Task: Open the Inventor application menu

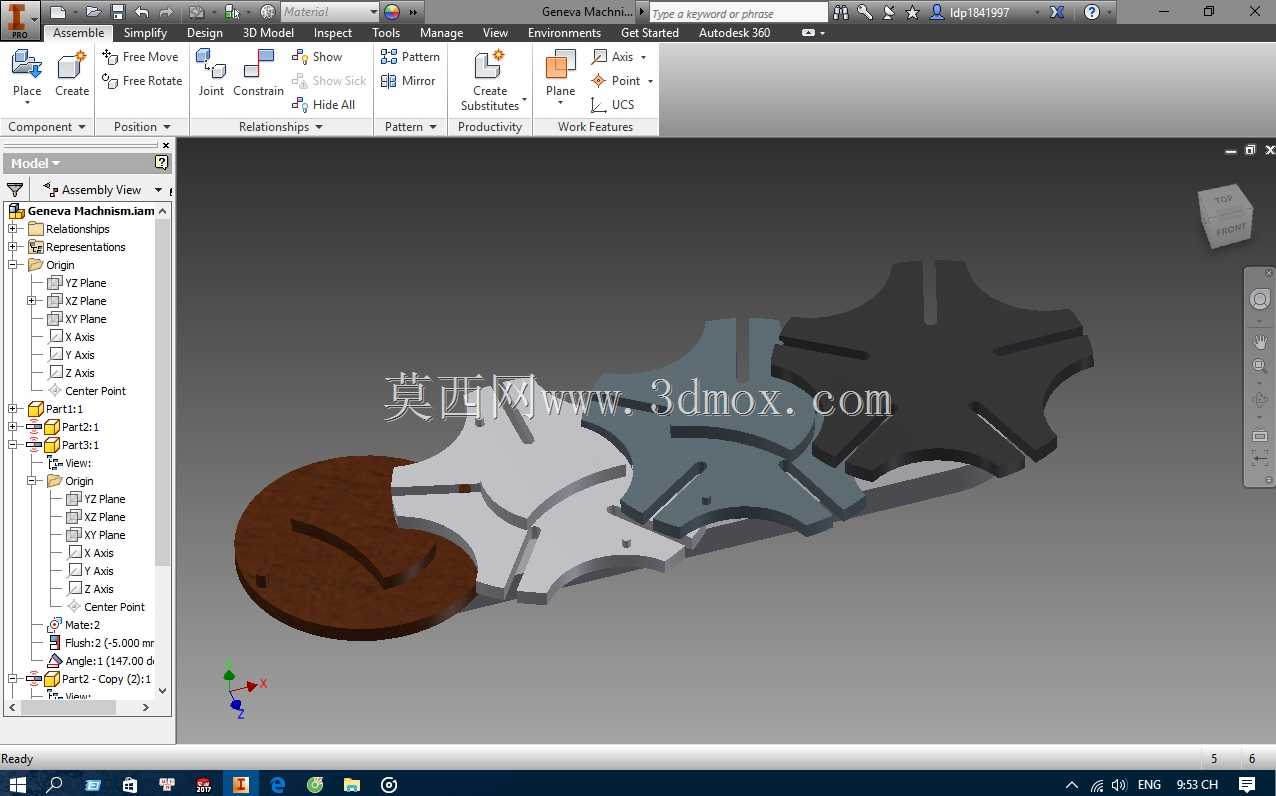Action: click(x=20, y=18)
